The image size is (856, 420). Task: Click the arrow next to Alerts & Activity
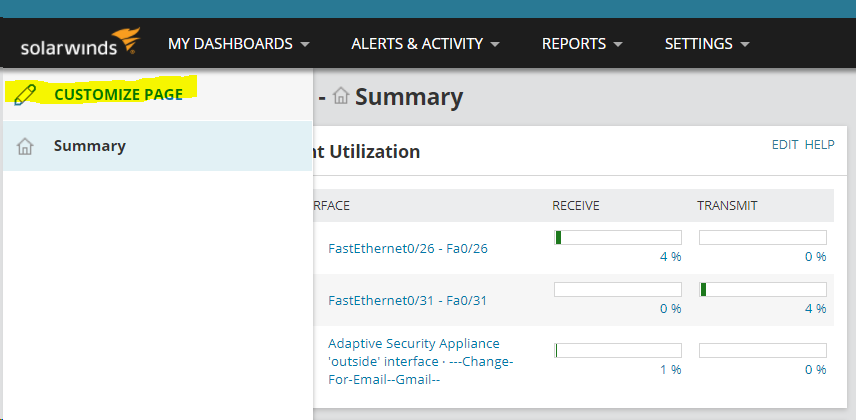495,44
